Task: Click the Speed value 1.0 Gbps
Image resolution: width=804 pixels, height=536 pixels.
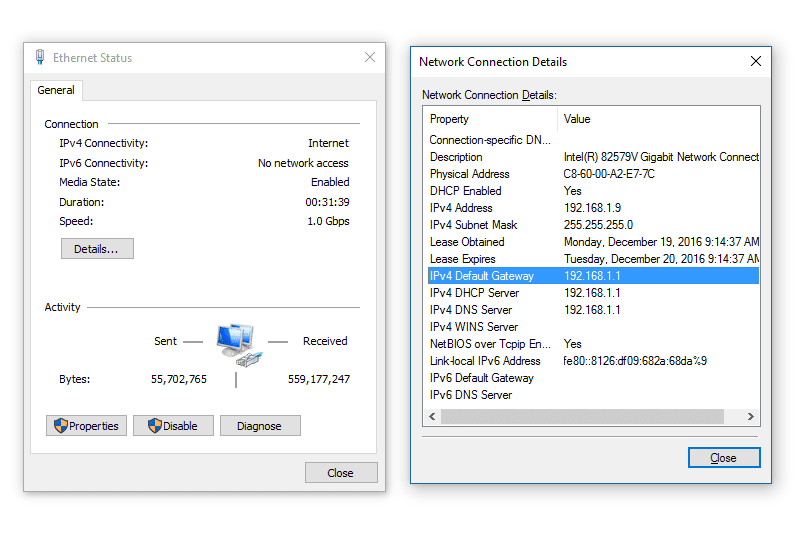Action: (x=328, y=221)
